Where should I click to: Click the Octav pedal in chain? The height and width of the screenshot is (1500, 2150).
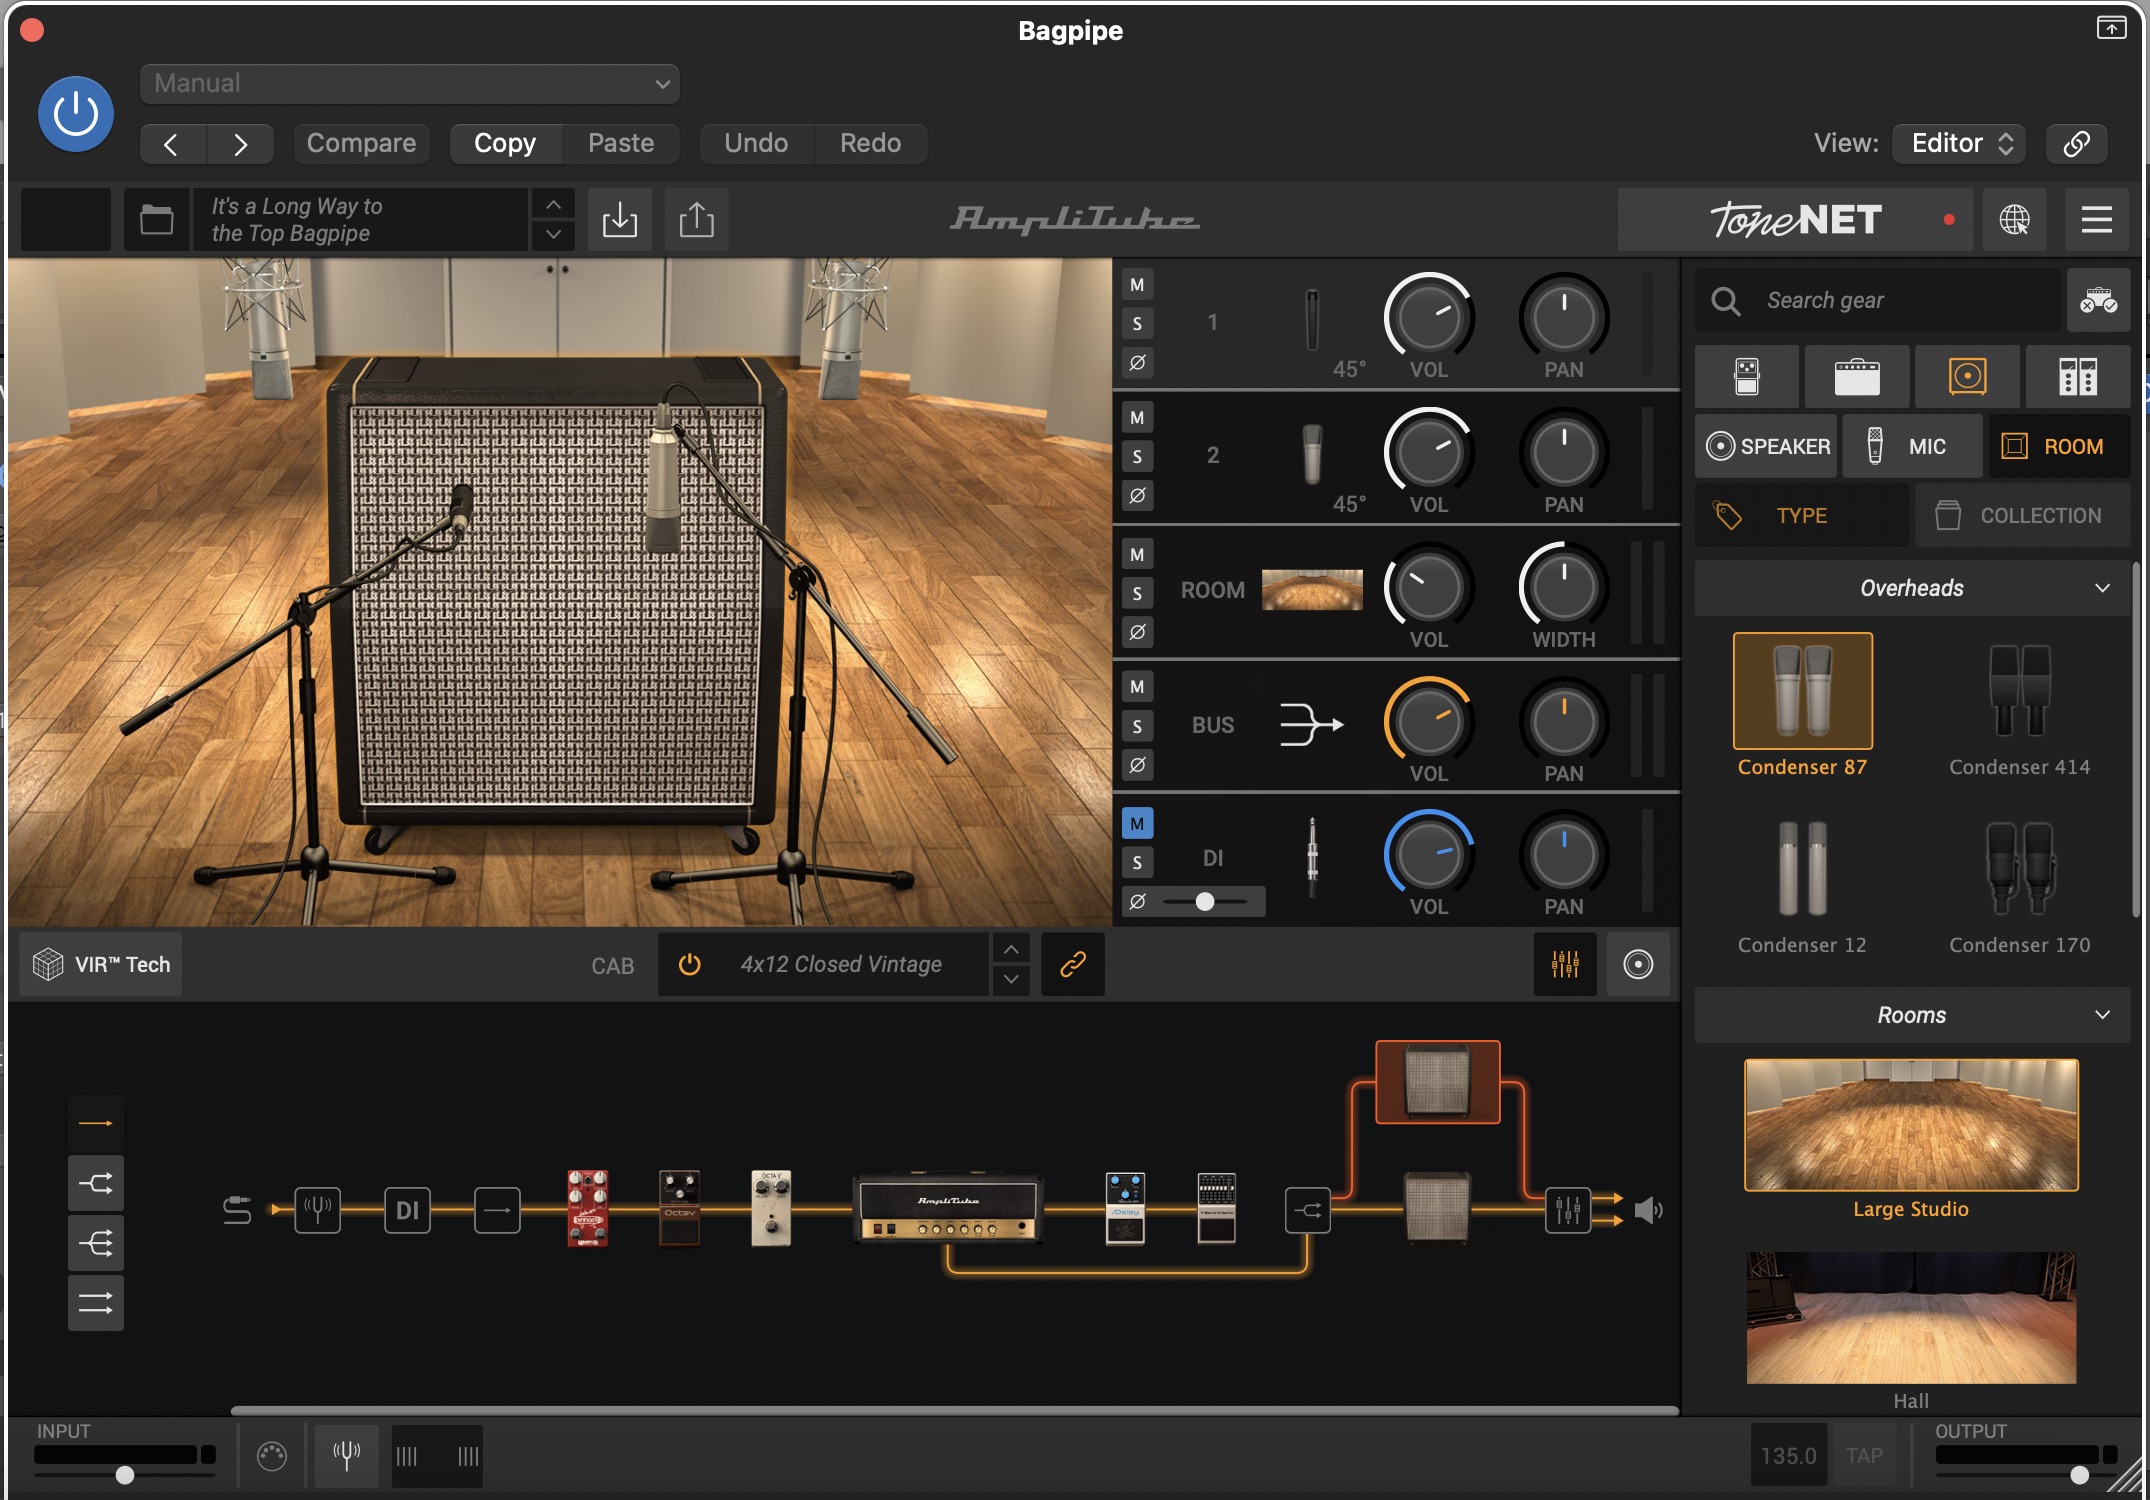coord(679,1209)
